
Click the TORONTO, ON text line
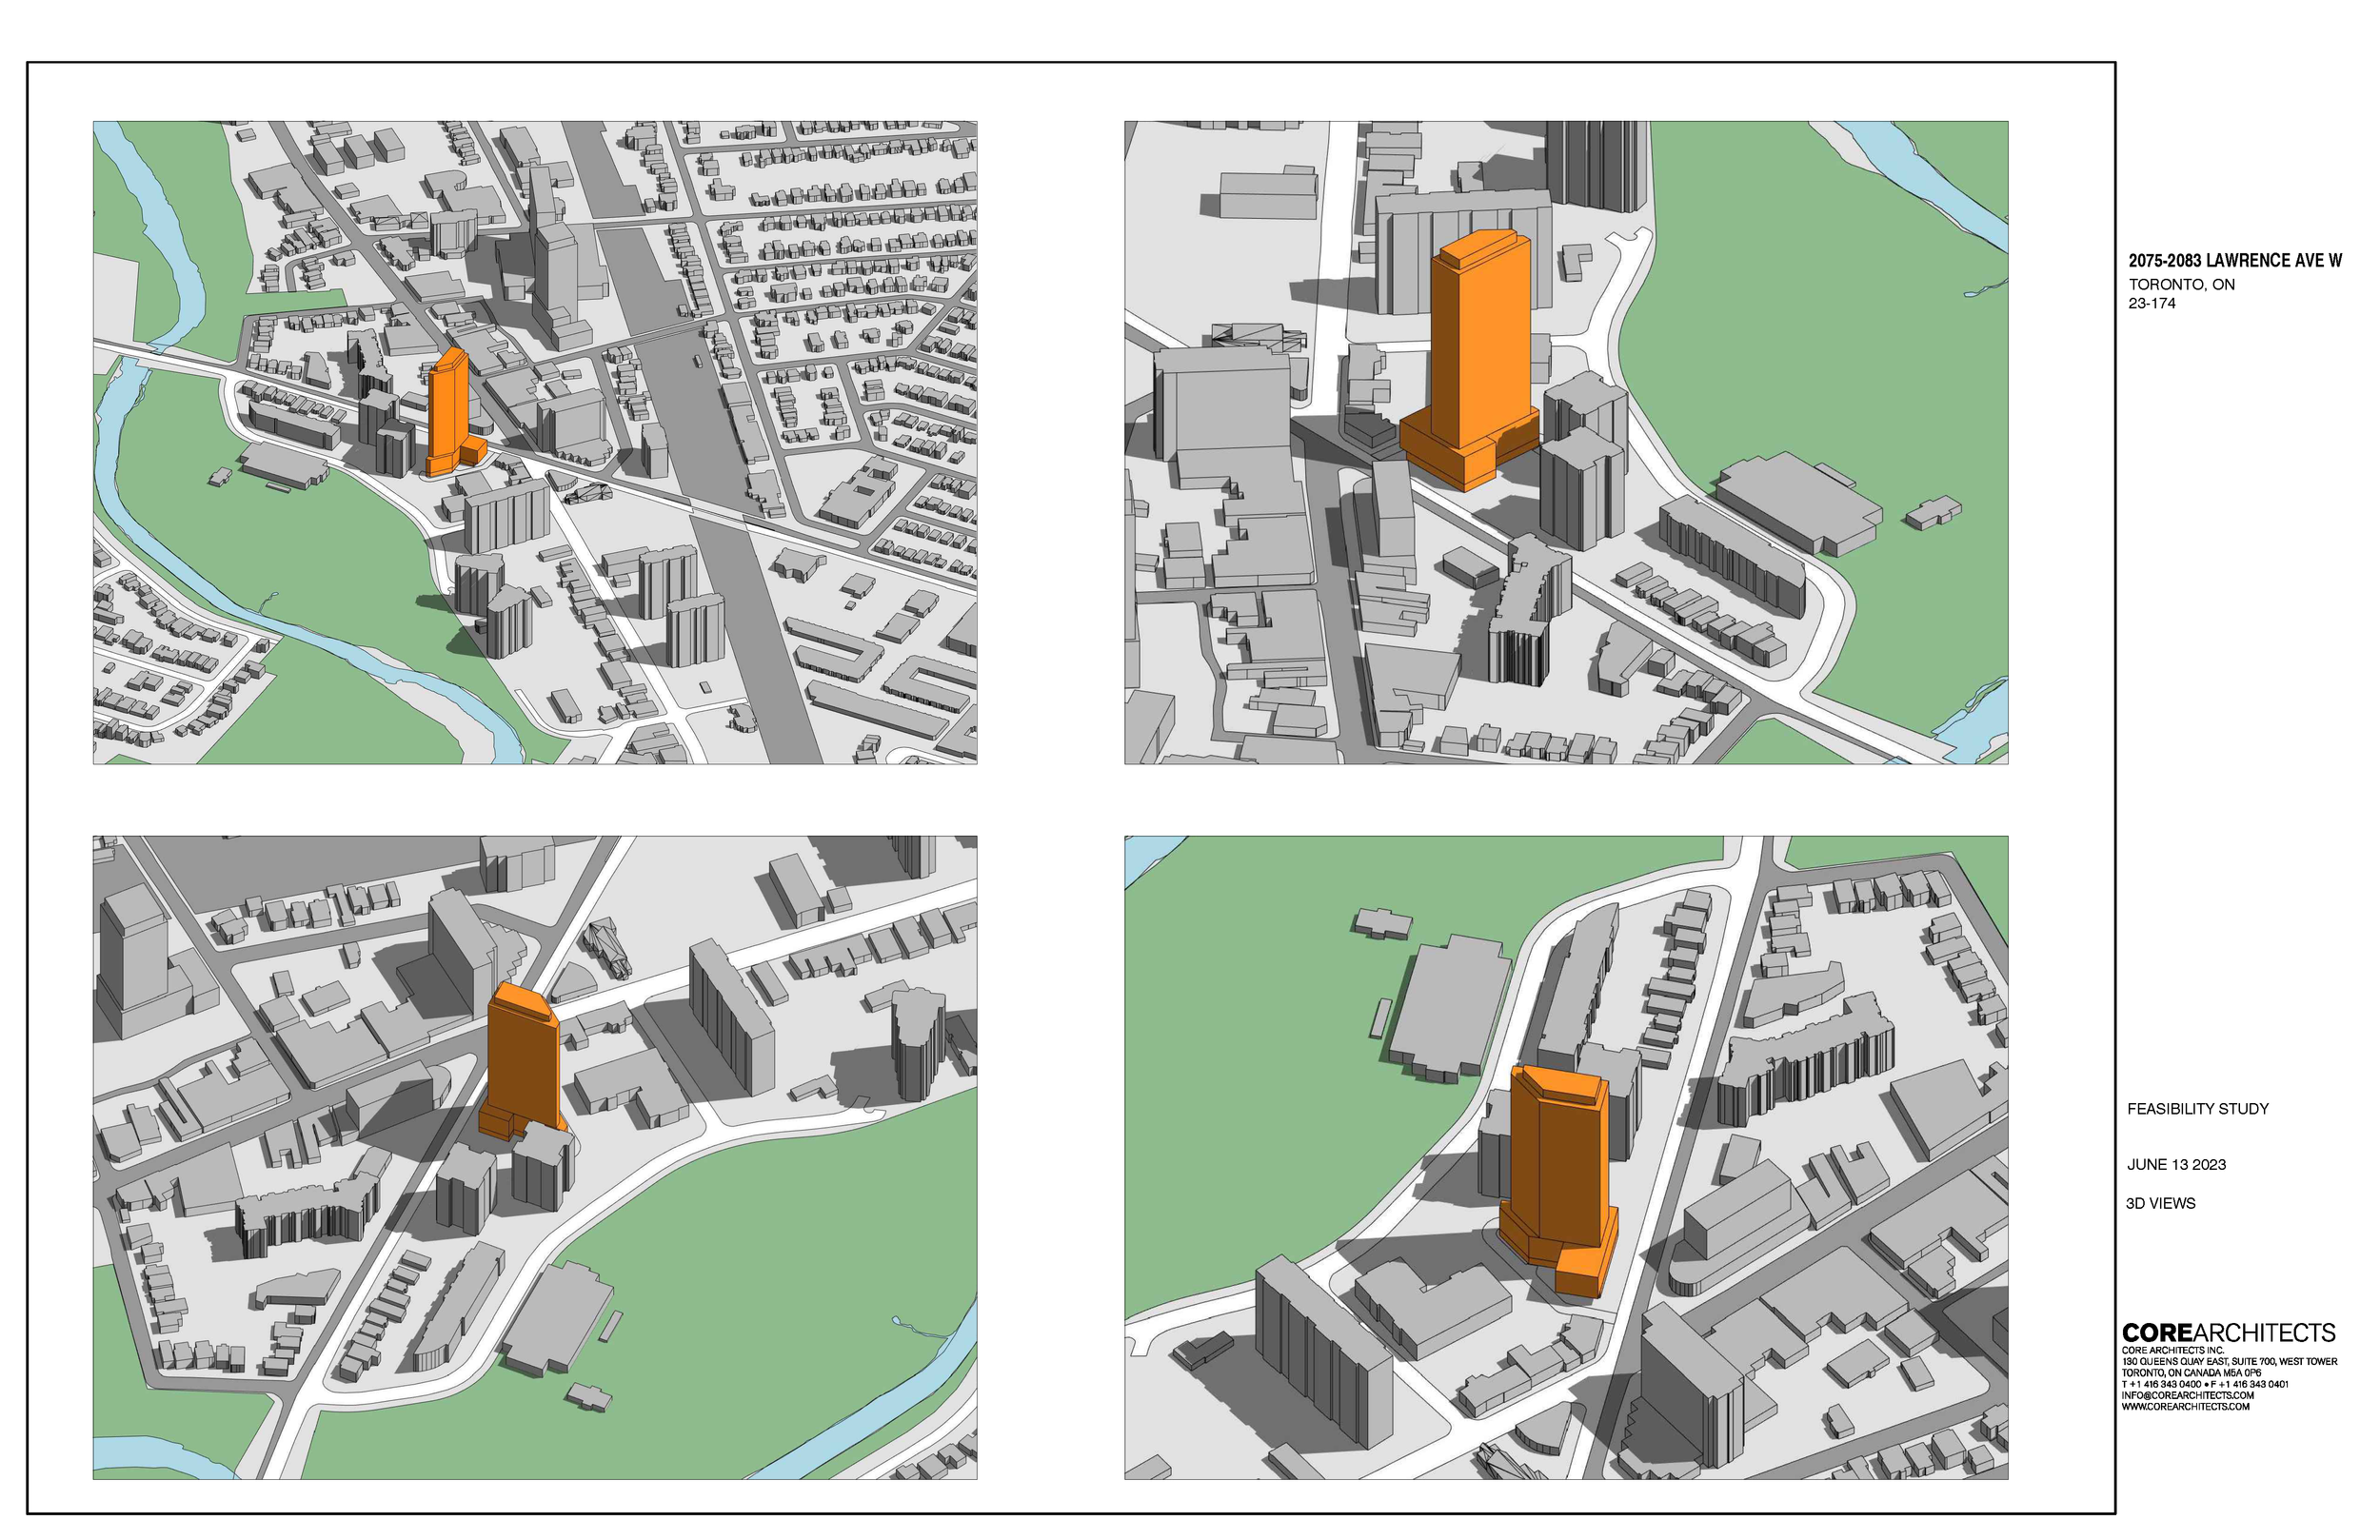pos(2181,285)
